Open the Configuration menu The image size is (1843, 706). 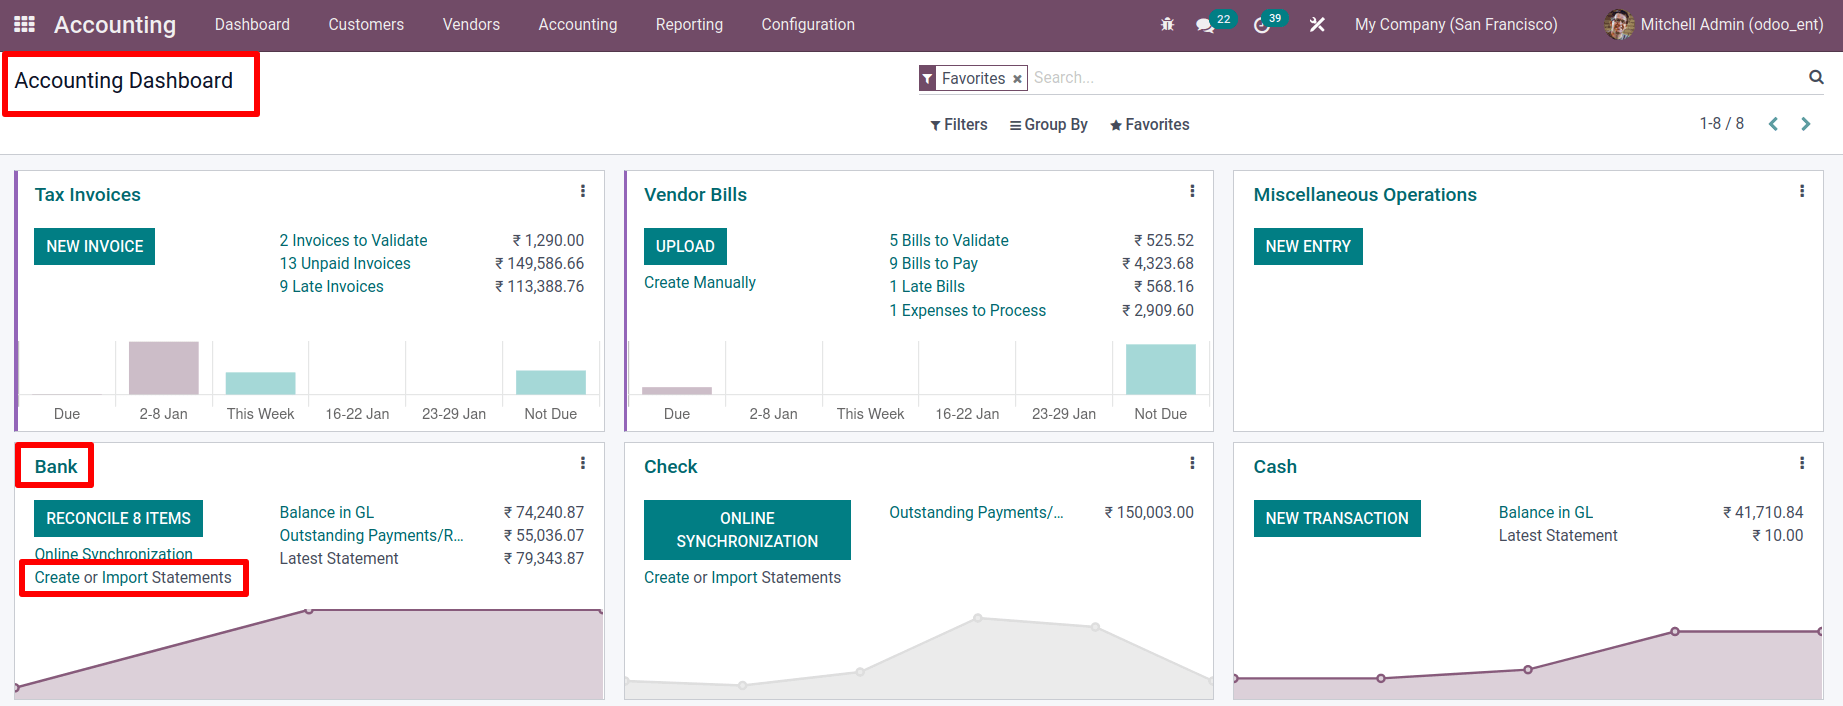808,24
